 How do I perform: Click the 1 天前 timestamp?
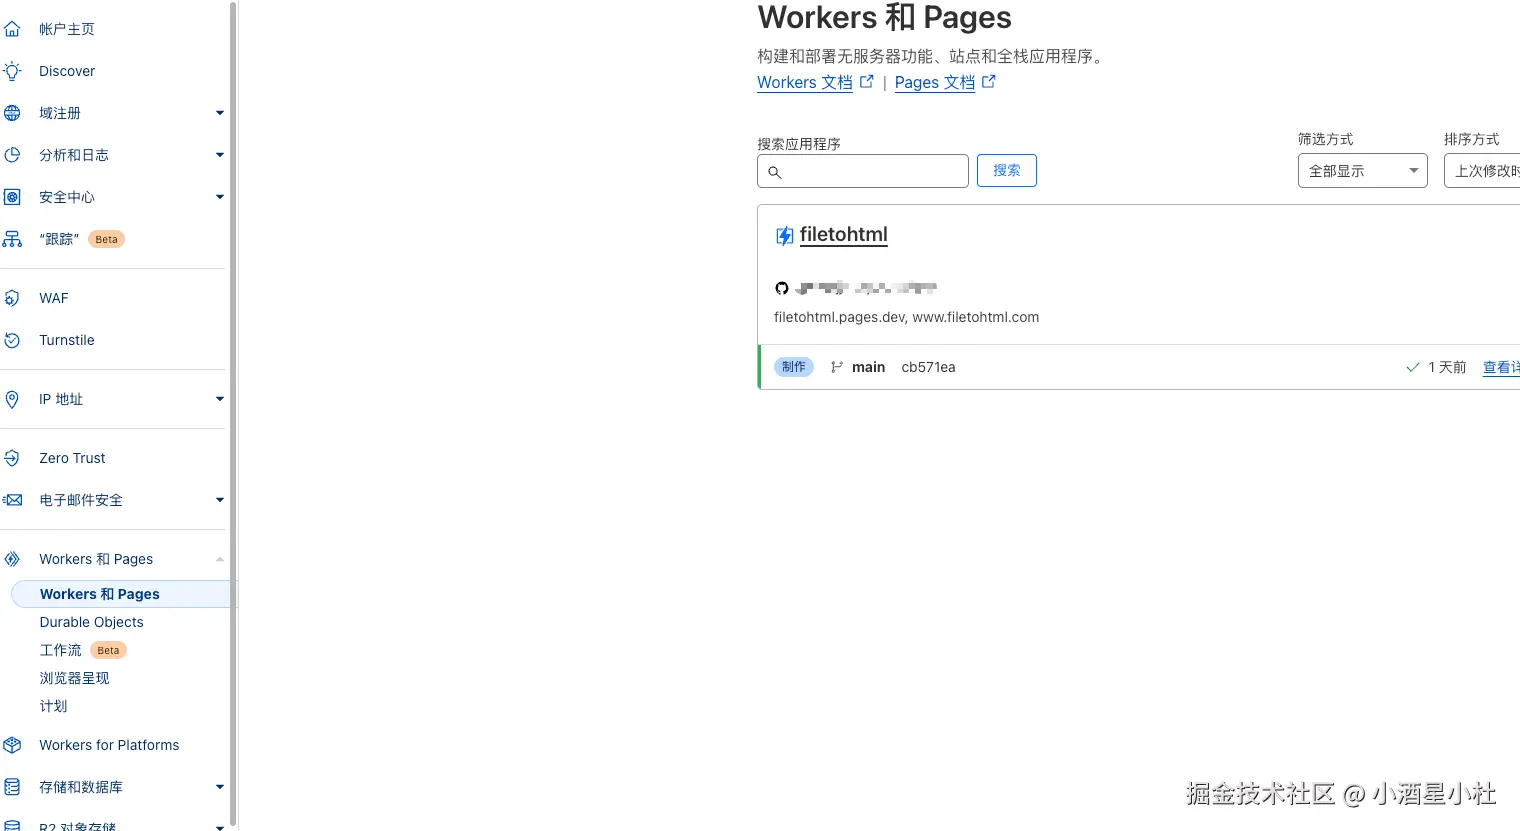[x=1447, y=367]
